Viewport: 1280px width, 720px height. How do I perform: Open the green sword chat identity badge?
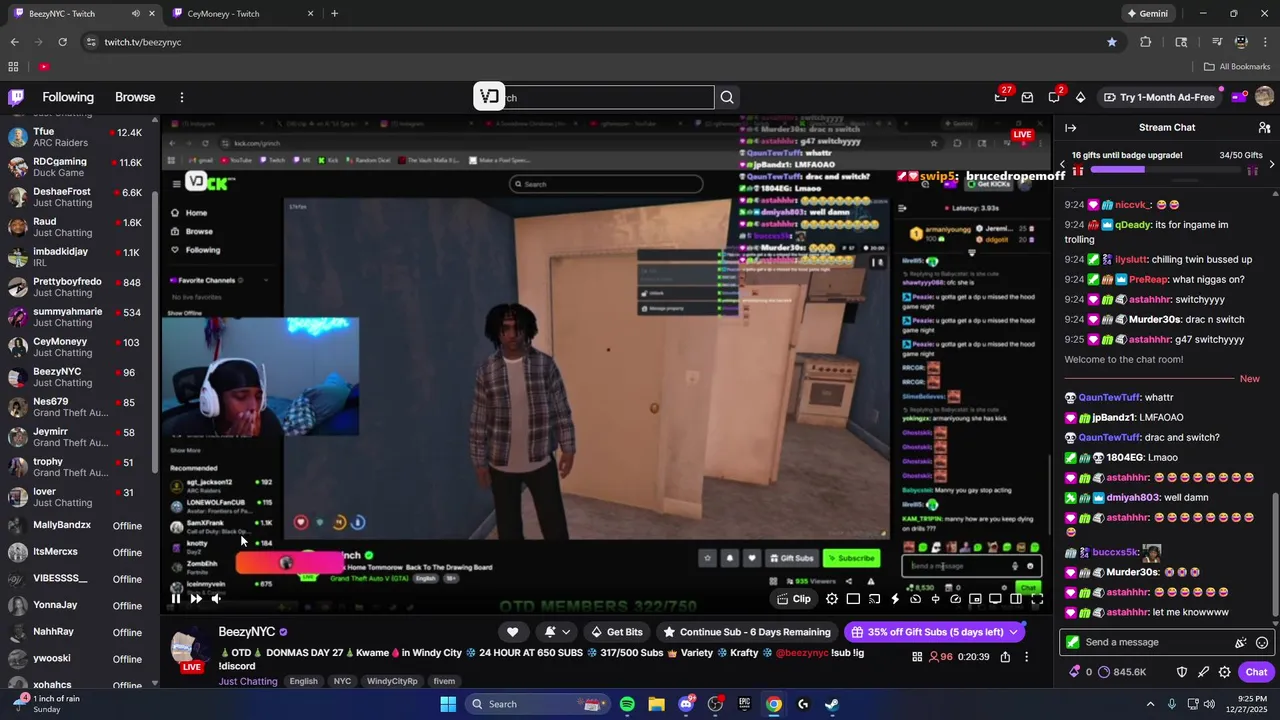click(x=1073, y=642)
